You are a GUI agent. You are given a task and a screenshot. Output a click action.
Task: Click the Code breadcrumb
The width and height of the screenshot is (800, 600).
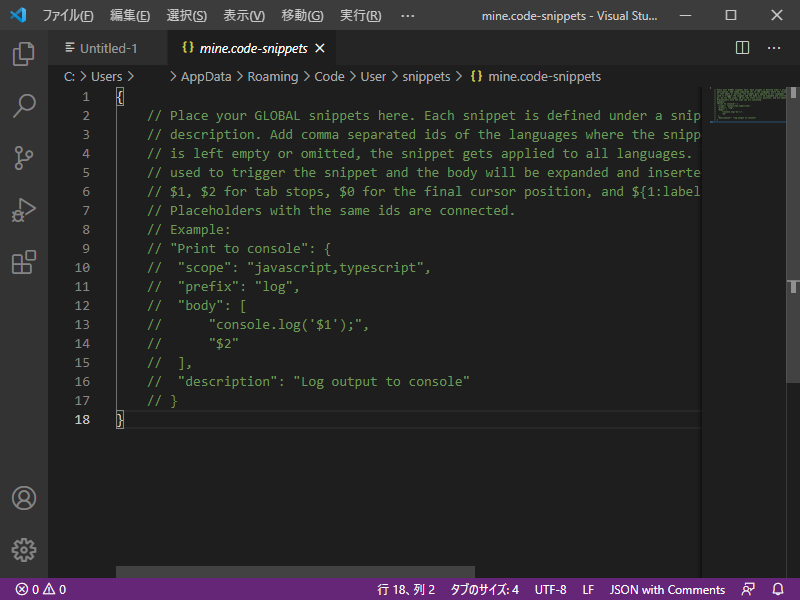[329, 77]
